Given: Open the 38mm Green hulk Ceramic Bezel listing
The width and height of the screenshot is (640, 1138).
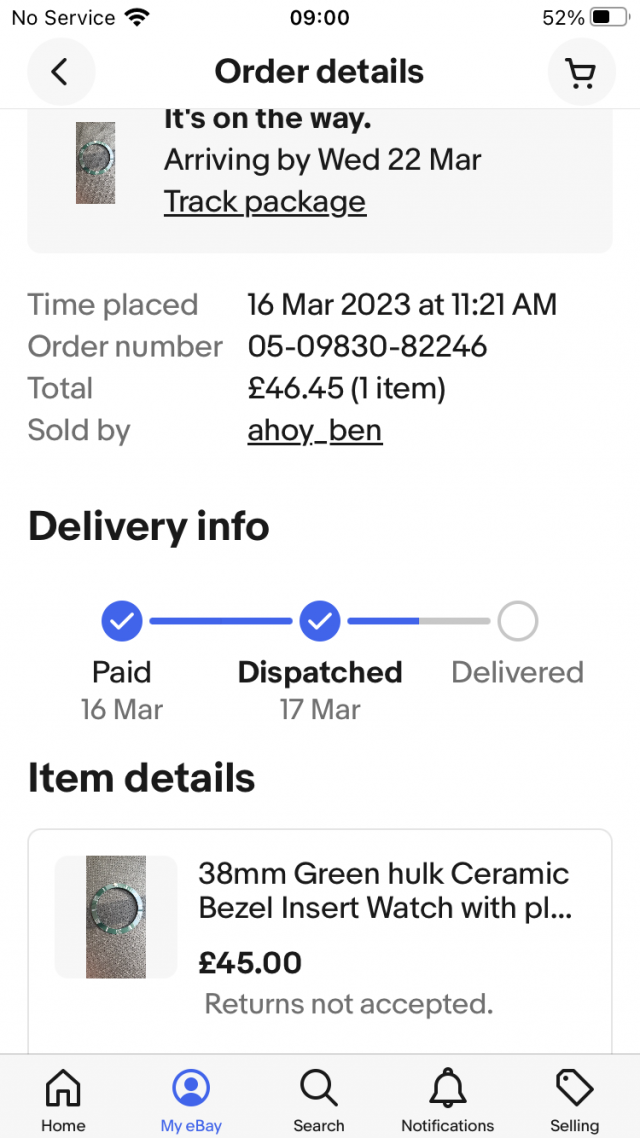Looking at the screenshot, I should click(385, 891).
